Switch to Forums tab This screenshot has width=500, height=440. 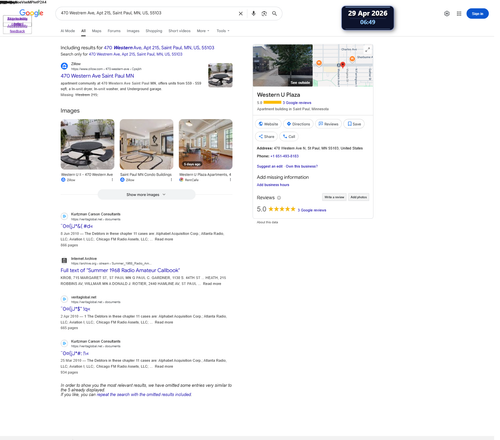[114, 31]
